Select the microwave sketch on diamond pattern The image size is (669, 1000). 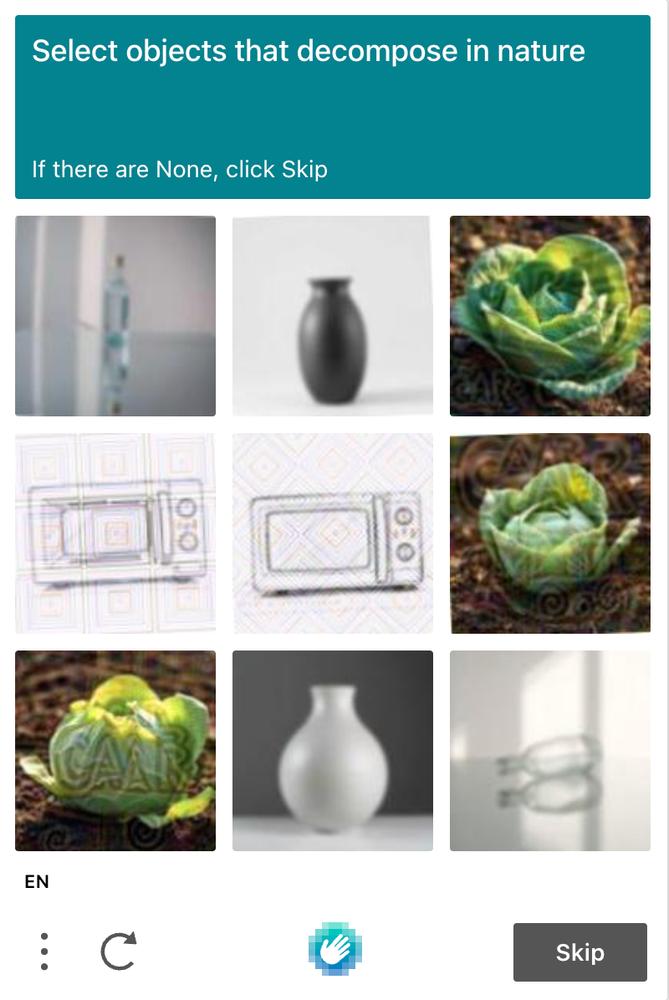point(332,533)
